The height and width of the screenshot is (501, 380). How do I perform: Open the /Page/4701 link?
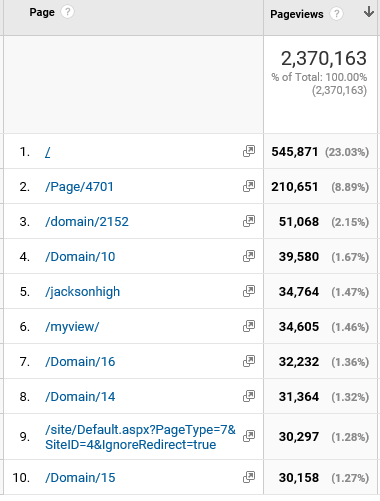79,187
